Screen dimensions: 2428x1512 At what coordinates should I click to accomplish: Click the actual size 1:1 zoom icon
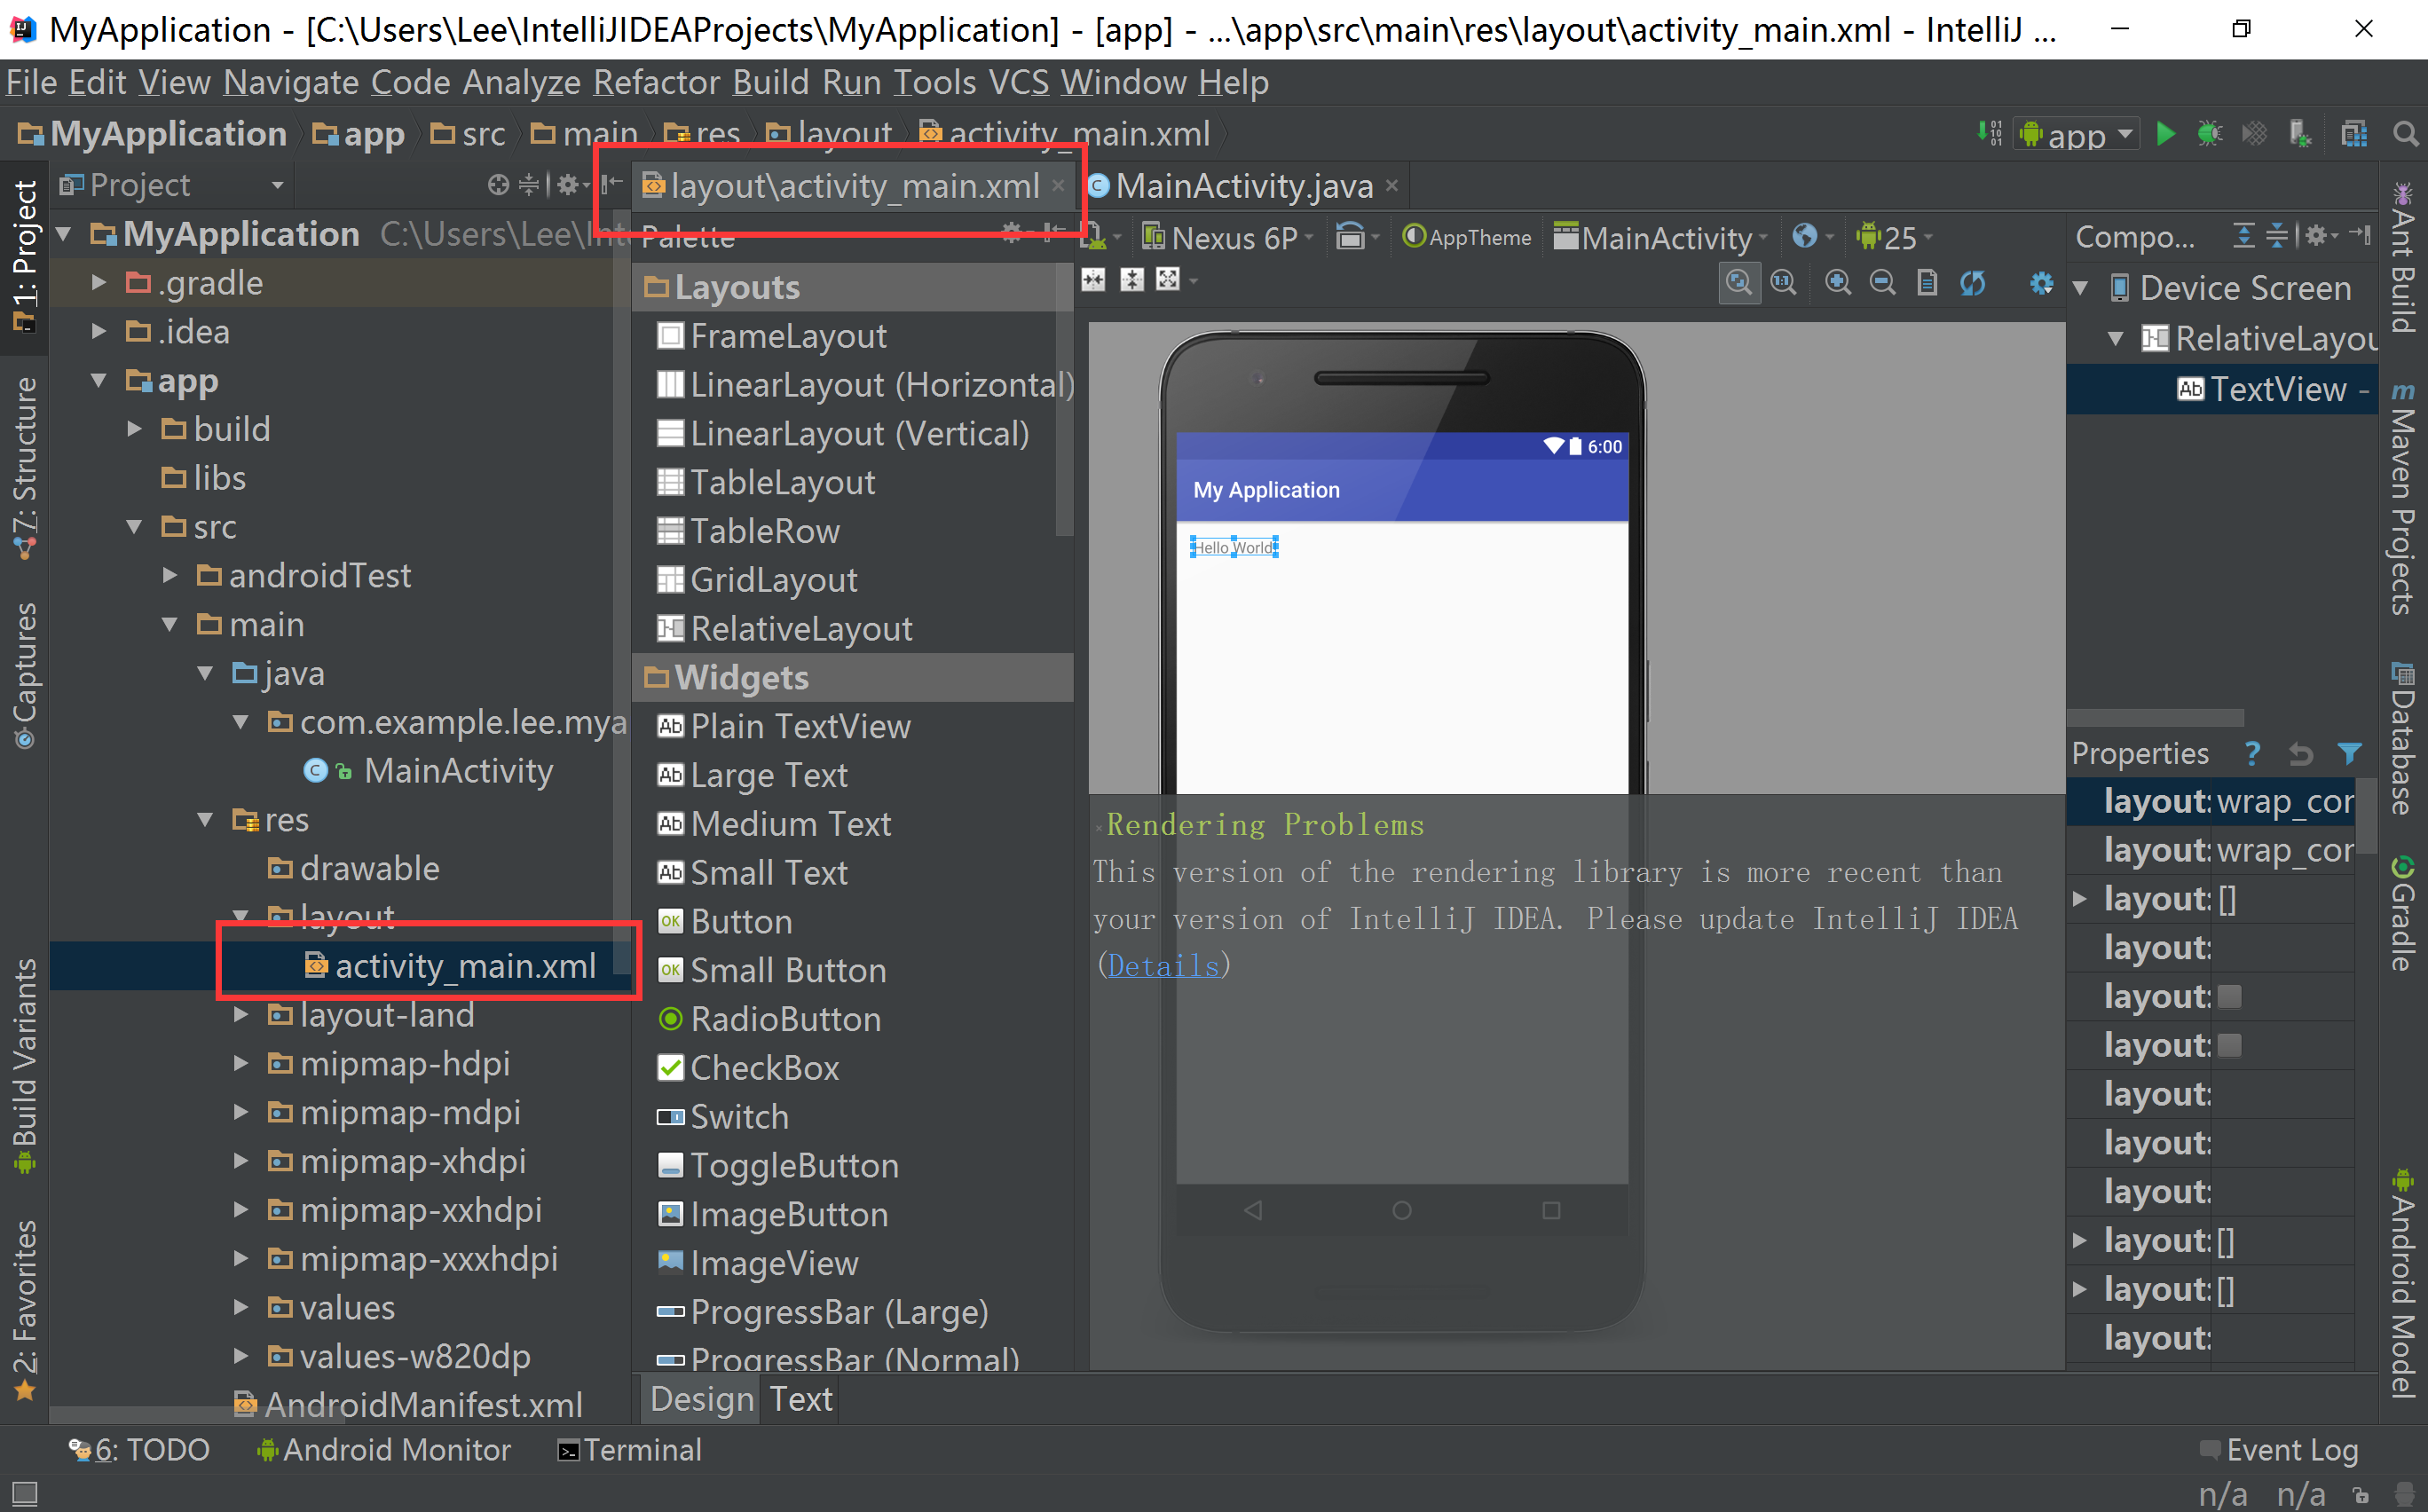[1783, 283]
